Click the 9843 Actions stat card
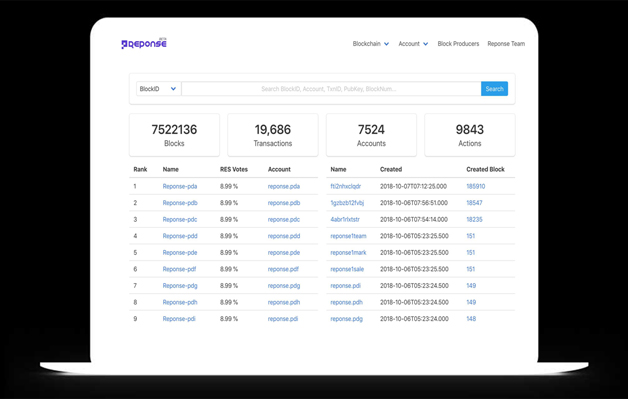Image resolution: width=628 pixels, height=399 pixels. [470, 135]
